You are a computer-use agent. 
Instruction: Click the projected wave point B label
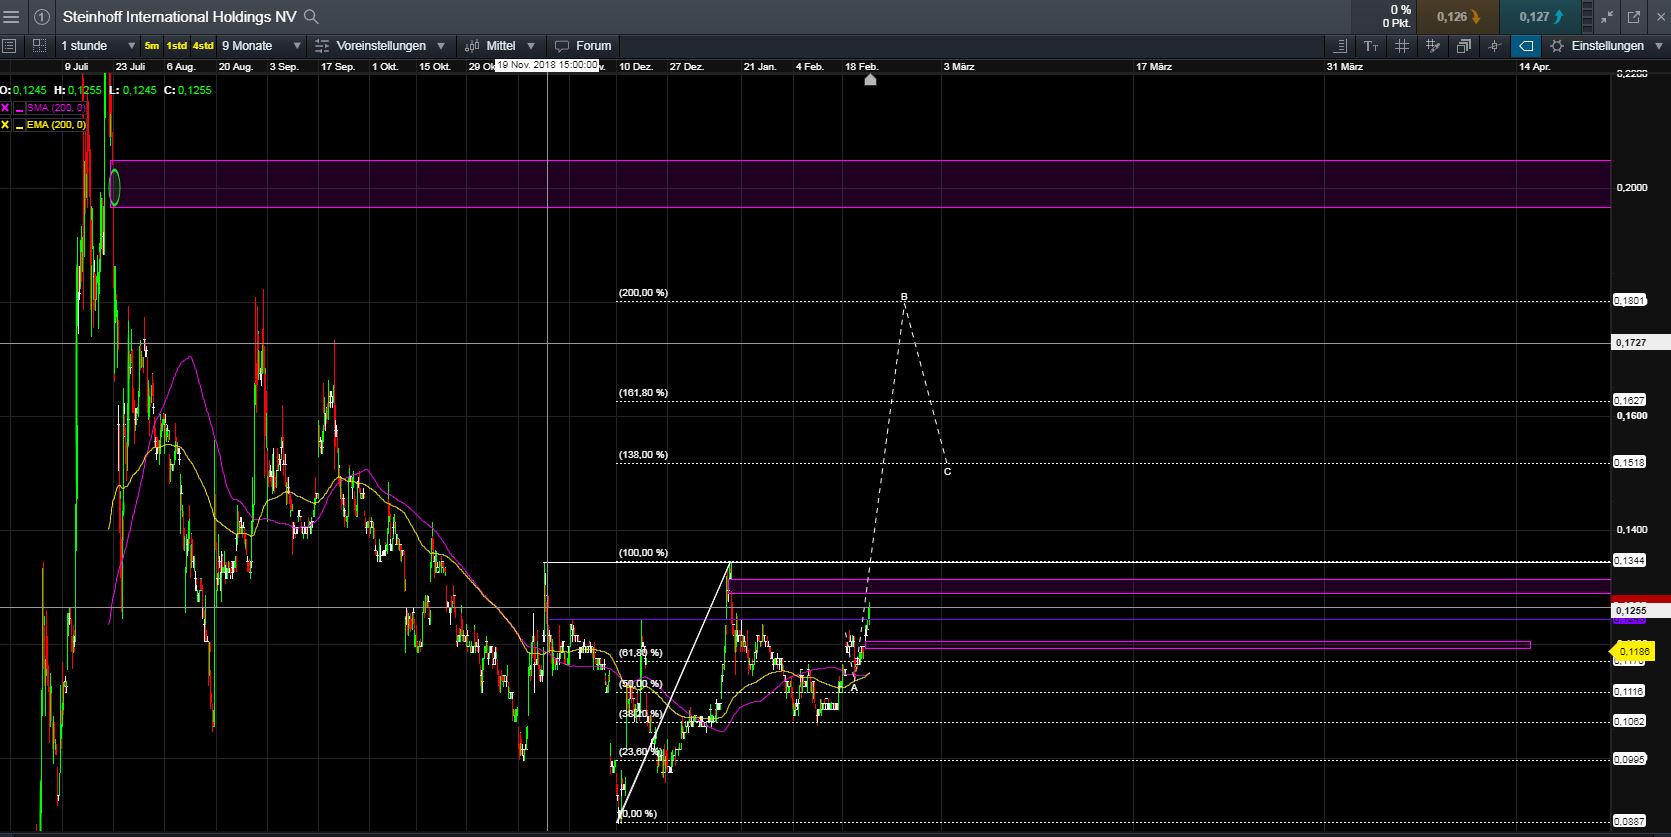(x=904, y=297)
